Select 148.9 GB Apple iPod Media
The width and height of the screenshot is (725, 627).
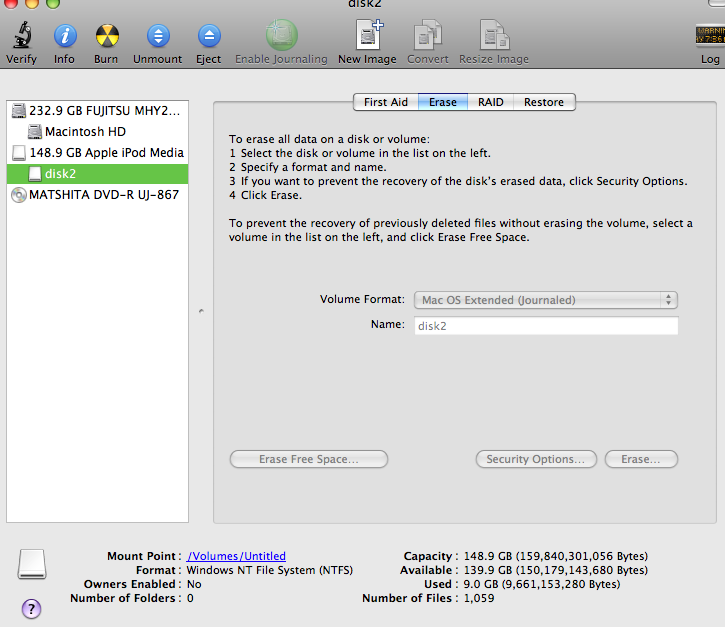[x=98, y=153]
